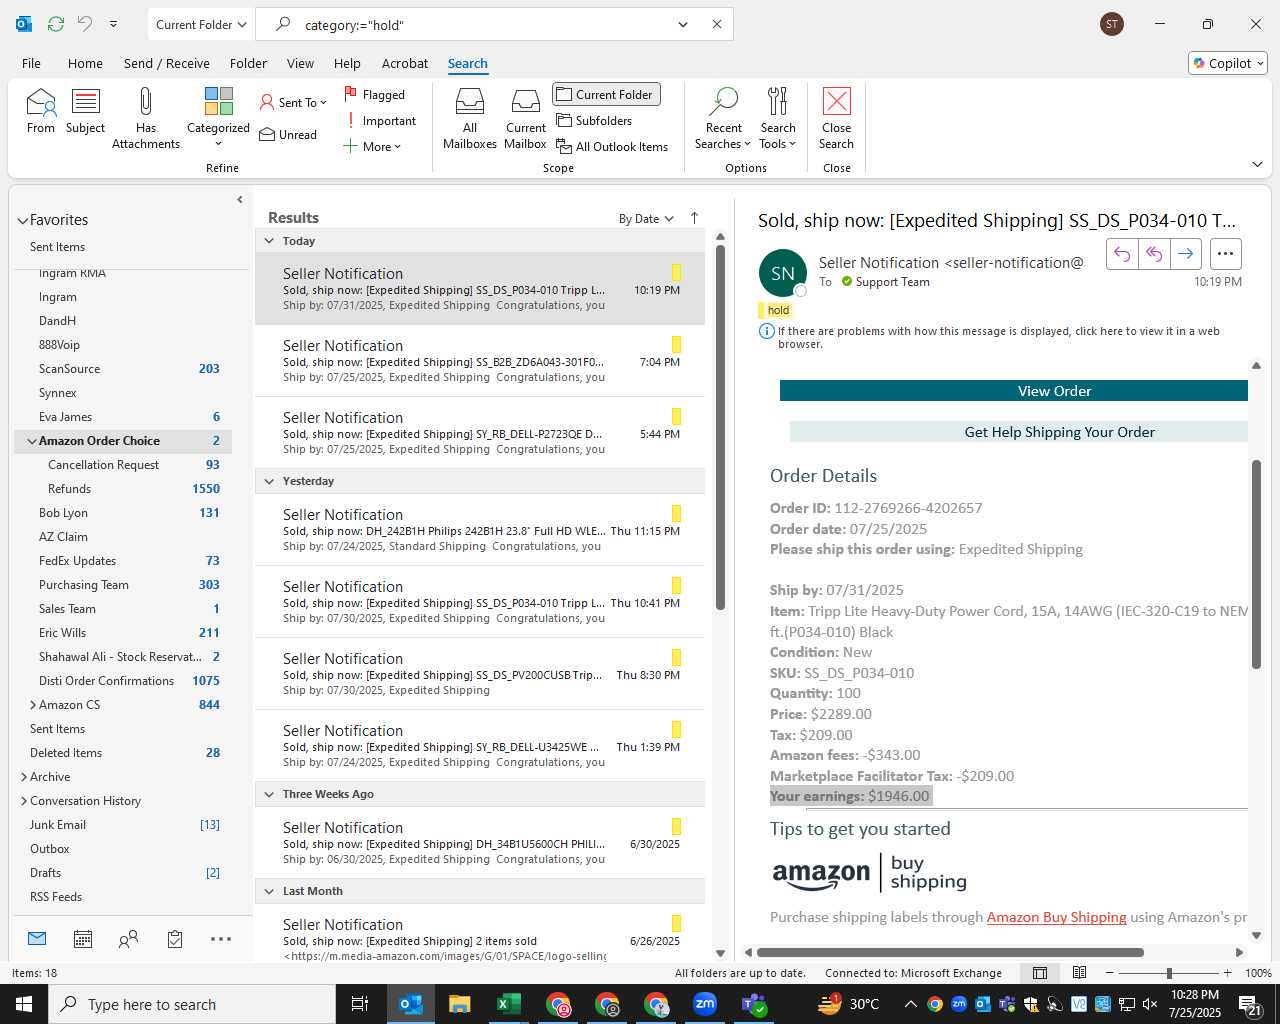The height and width of the screenshot is (1024, 1280).
Task: Open more message actions ellipsis
Action: pyautogui.click(x=1226, y=254)
